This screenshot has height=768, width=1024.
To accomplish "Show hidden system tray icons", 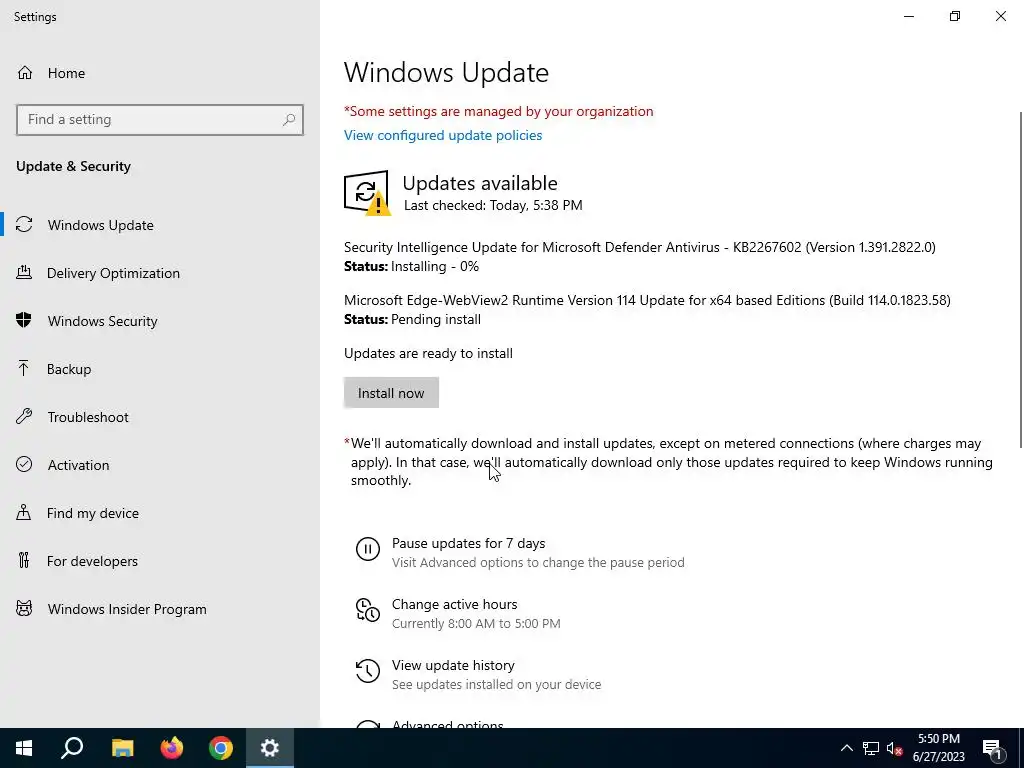I will [846, 748].
